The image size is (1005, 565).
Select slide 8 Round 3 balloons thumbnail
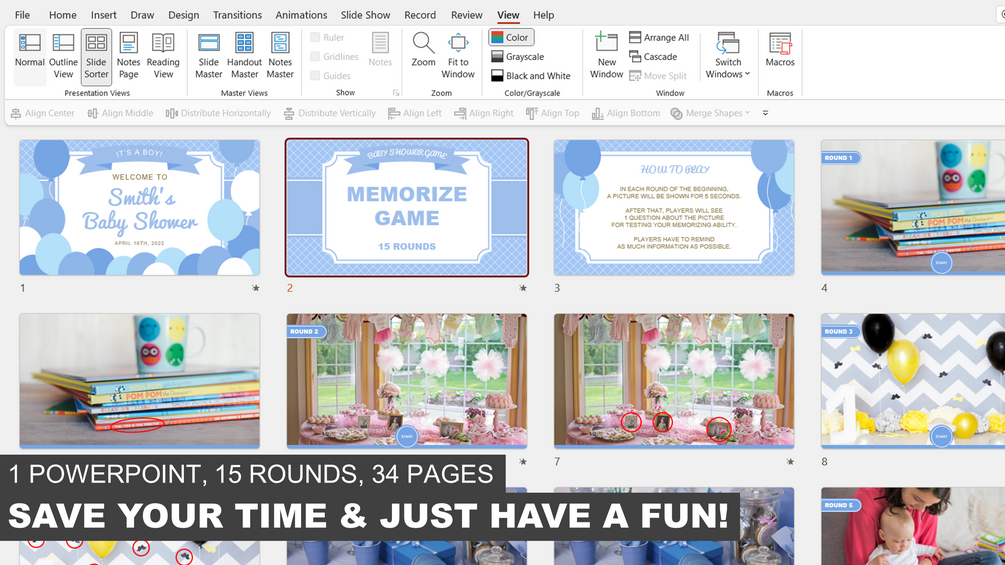click(913, 381)
